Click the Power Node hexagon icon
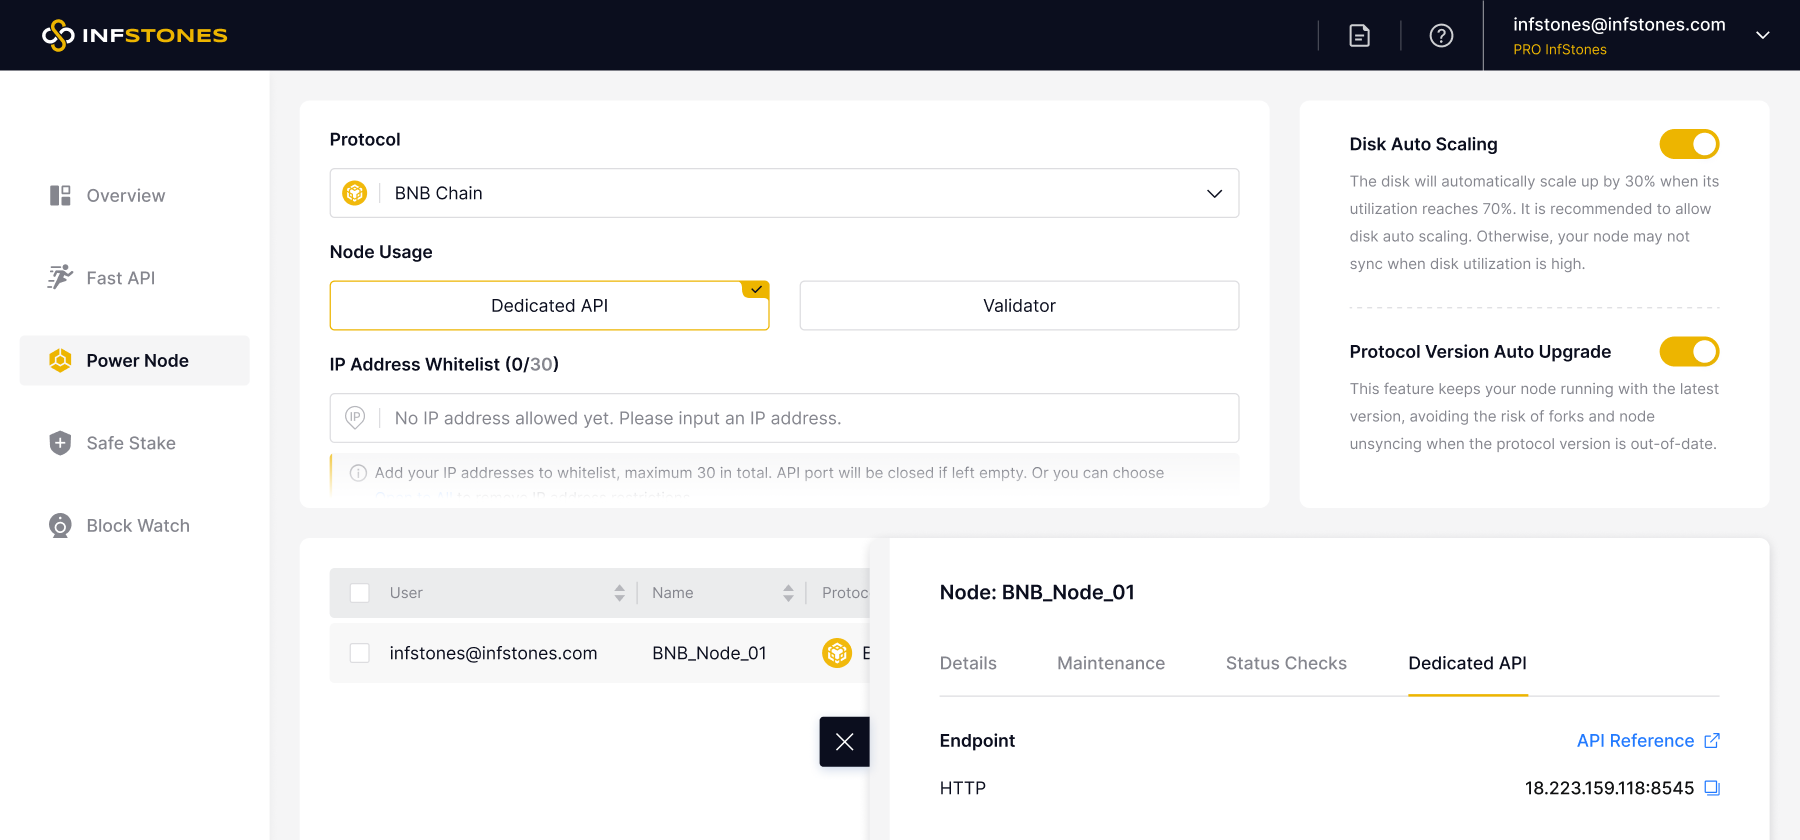This screenshot has height=840, width=1800. tap(60, 360)
